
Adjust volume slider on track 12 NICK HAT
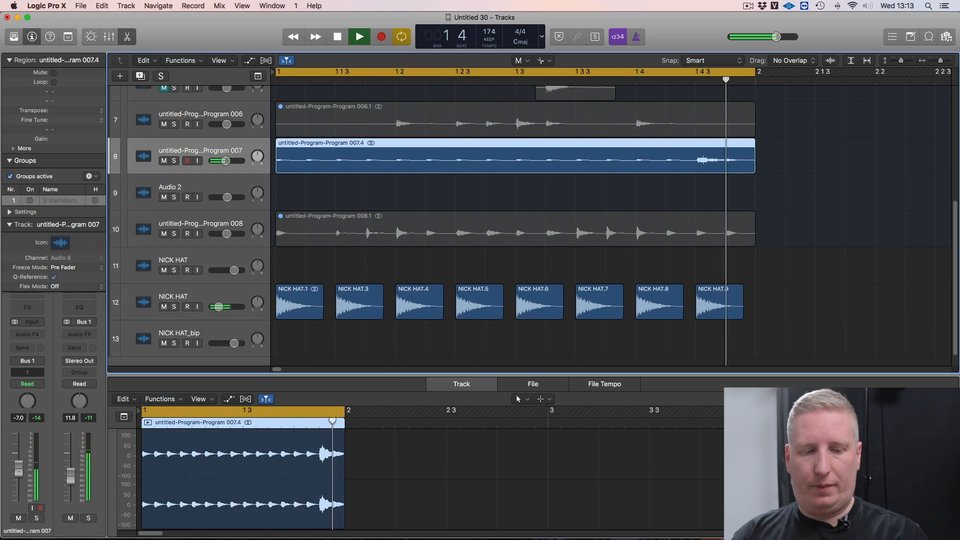[219, 307]
